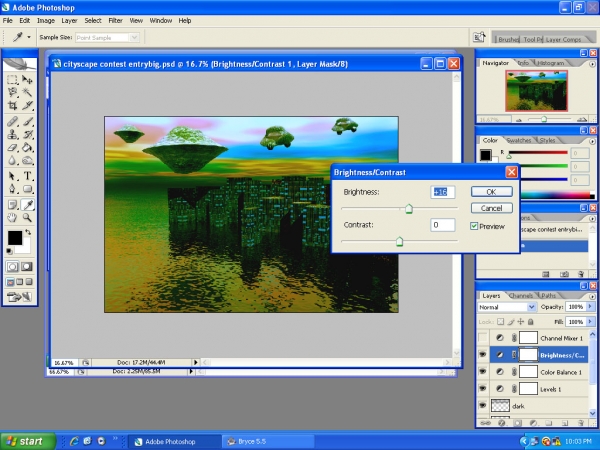Select the Dodge tool
The height and width of the screenshot is (450, 600).
pos(27,160)
